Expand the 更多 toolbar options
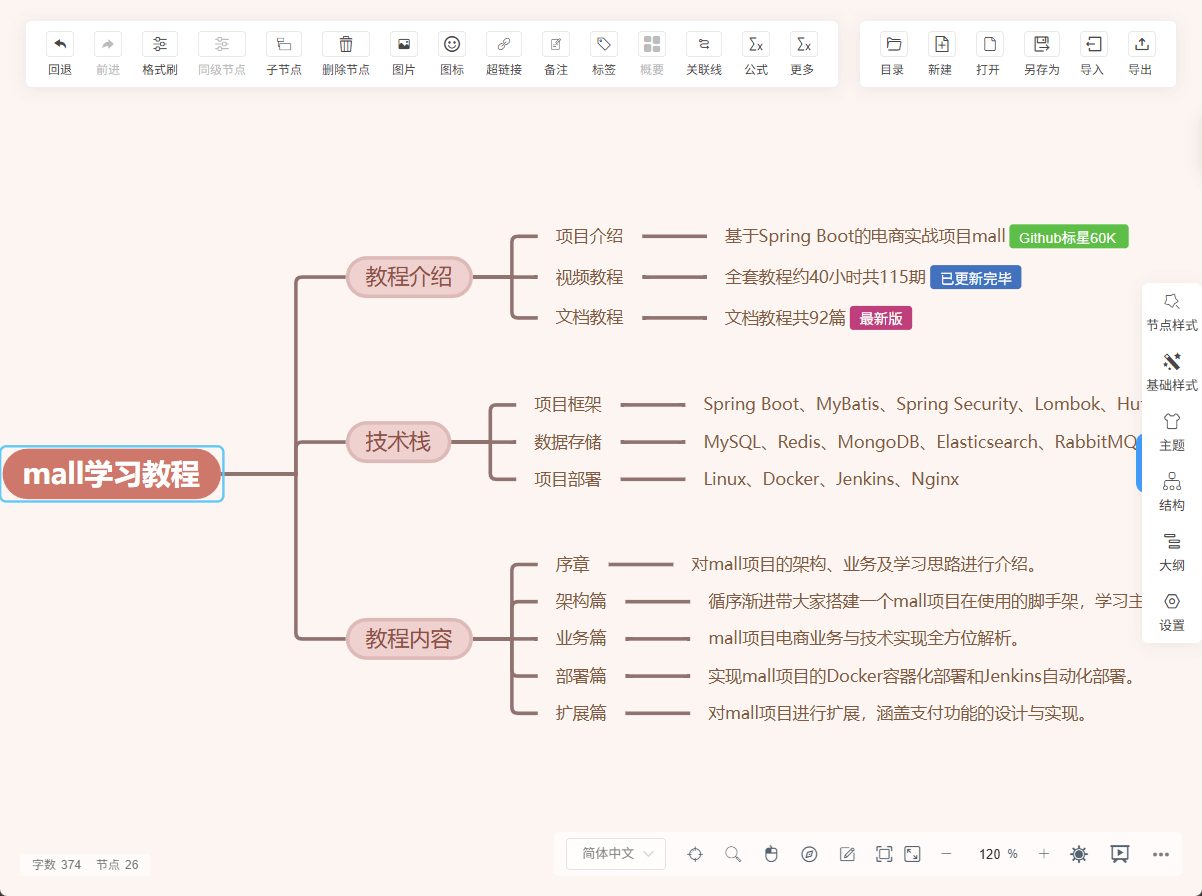Viewport: 1202px width, 896px height. [x=802, y=45]
